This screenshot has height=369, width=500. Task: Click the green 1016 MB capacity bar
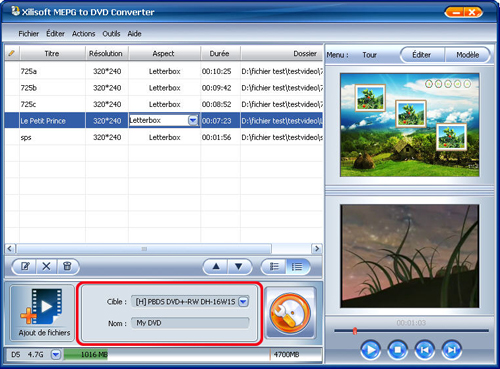(x=86, y=355)
